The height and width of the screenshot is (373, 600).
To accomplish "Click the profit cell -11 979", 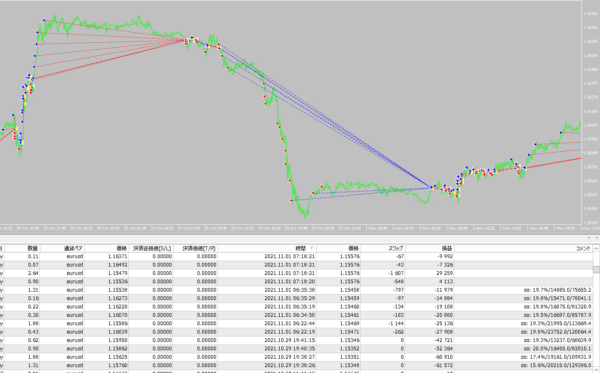I will pyautogui.click(x=444, y=290).
